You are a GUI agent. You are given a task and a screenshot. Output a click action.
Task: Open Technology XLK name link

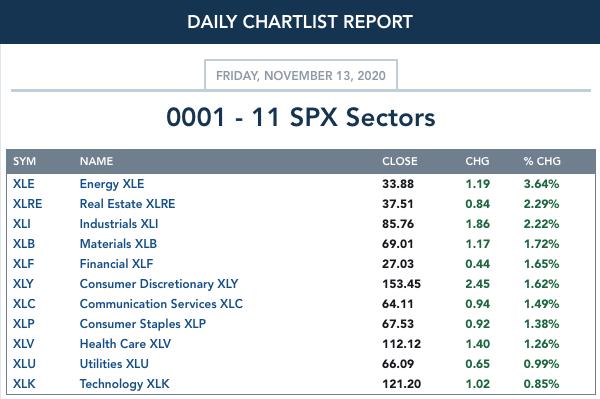pyautogui.click(x=124, y=384)
